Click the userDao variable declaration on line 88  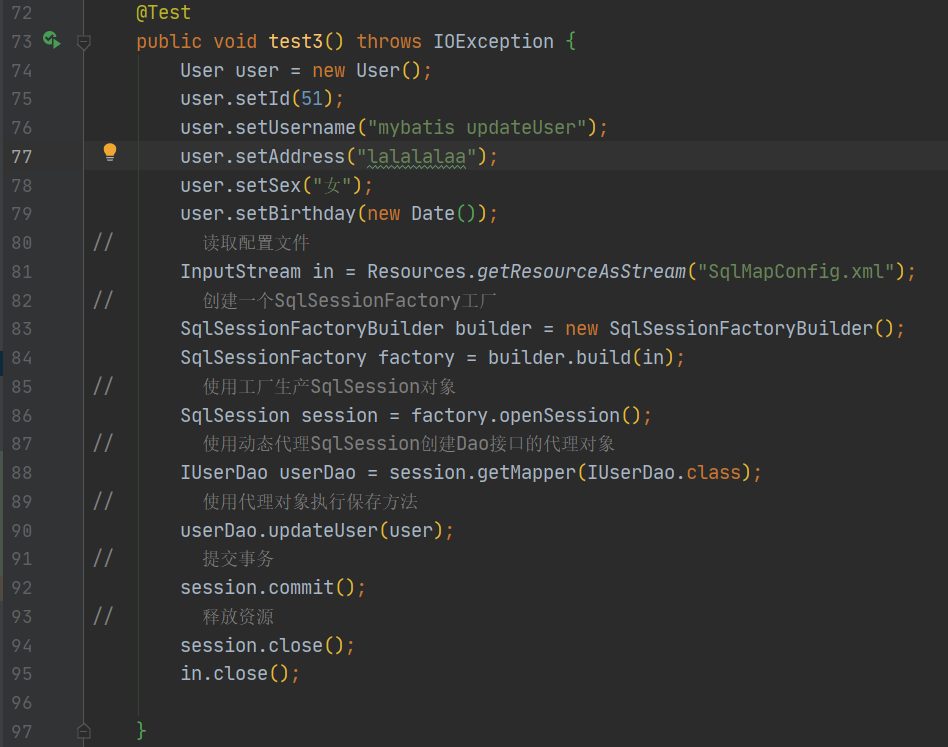317,473
